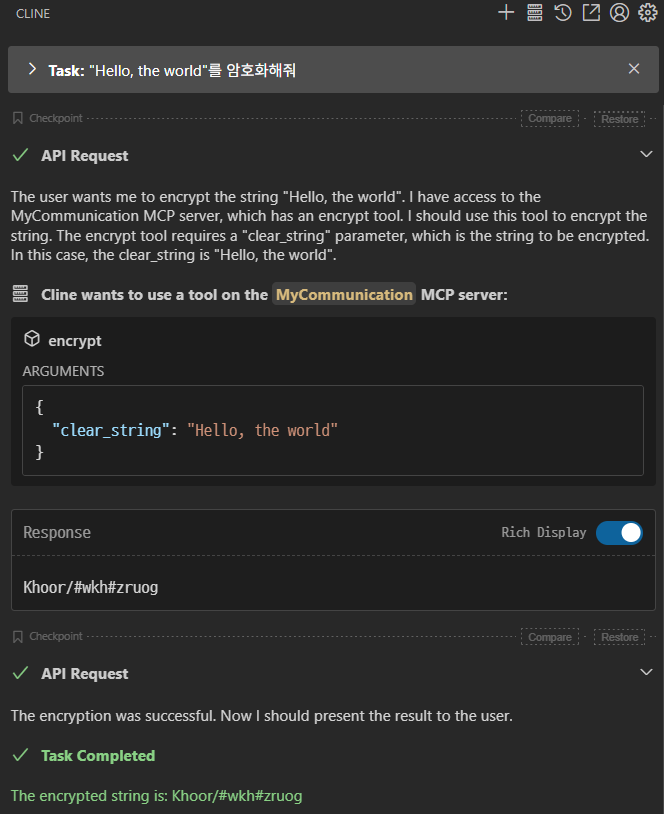
Task: Open MCP servers icon in header
Action: (535, 12)
